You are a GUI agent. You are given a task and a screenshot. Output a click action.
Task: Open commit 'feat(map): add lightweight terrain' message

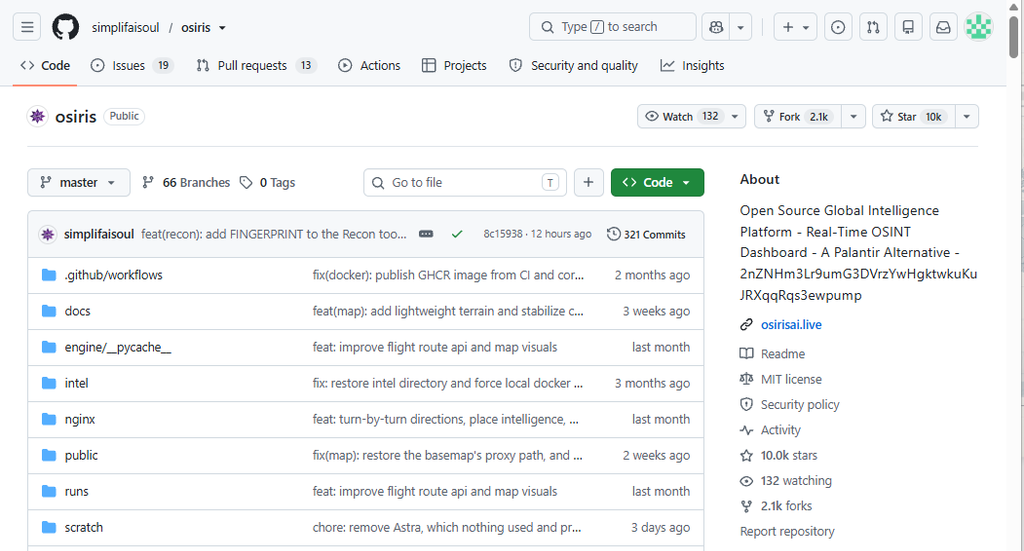[448, 311]
